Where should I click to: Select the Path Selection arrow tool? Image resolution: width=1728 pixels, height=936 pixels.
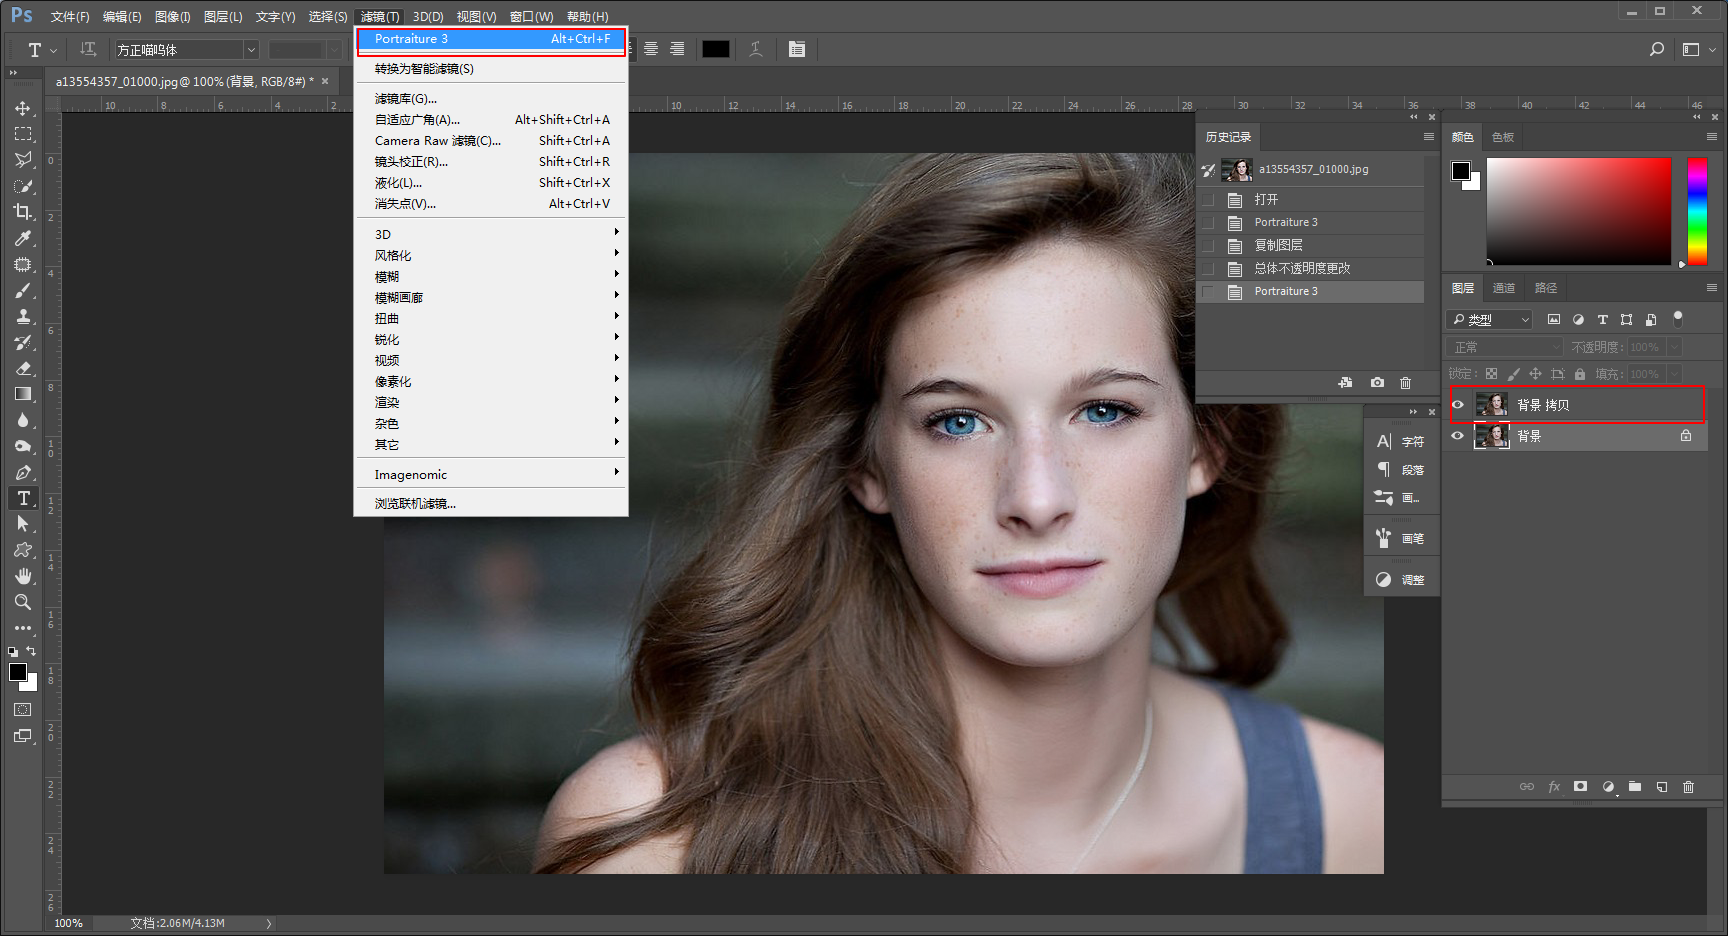click(23, 524)
